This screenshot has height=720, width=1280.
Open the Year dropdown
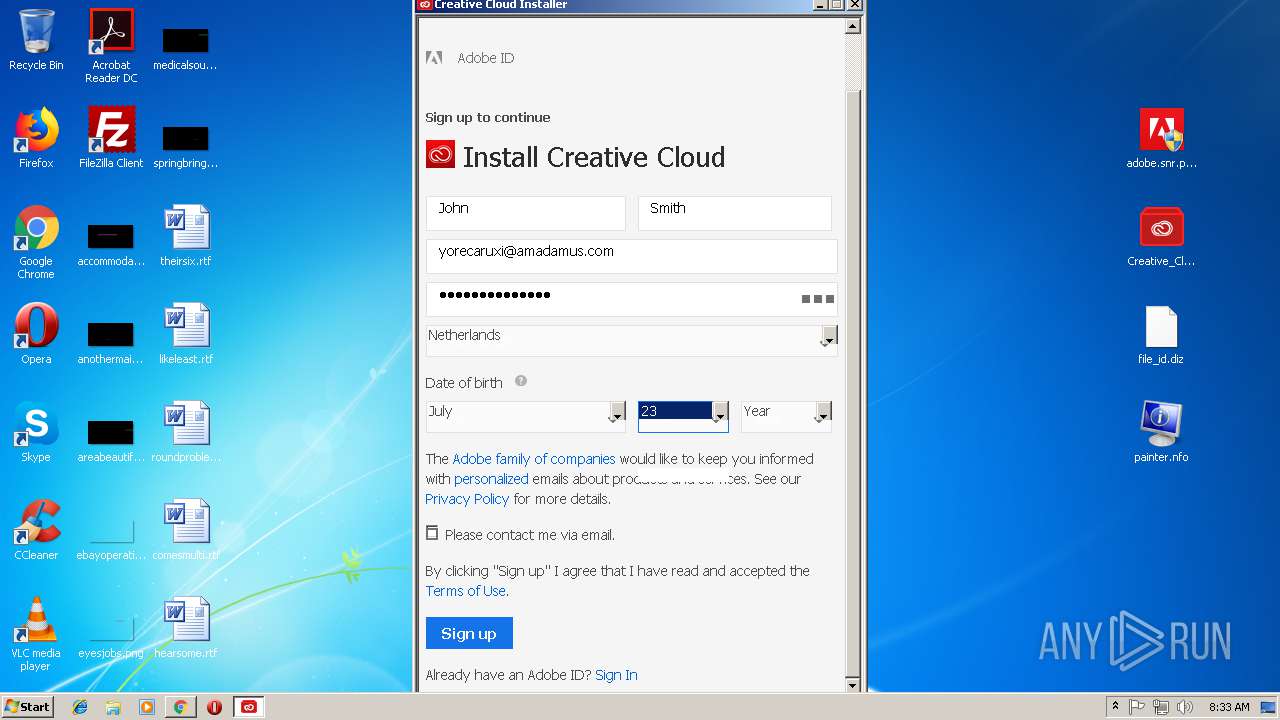[786, 417]
